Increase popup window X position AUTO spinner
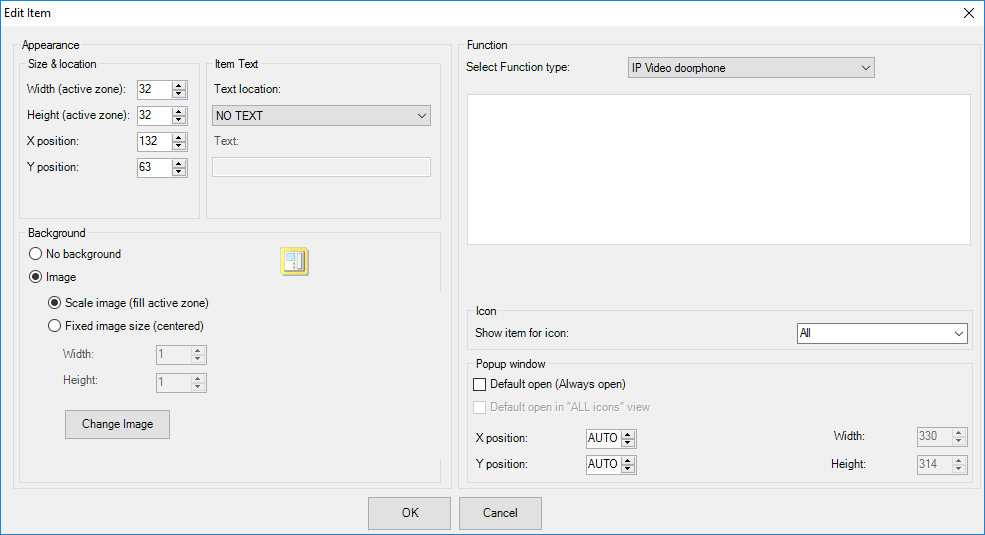 click(628, 434)
